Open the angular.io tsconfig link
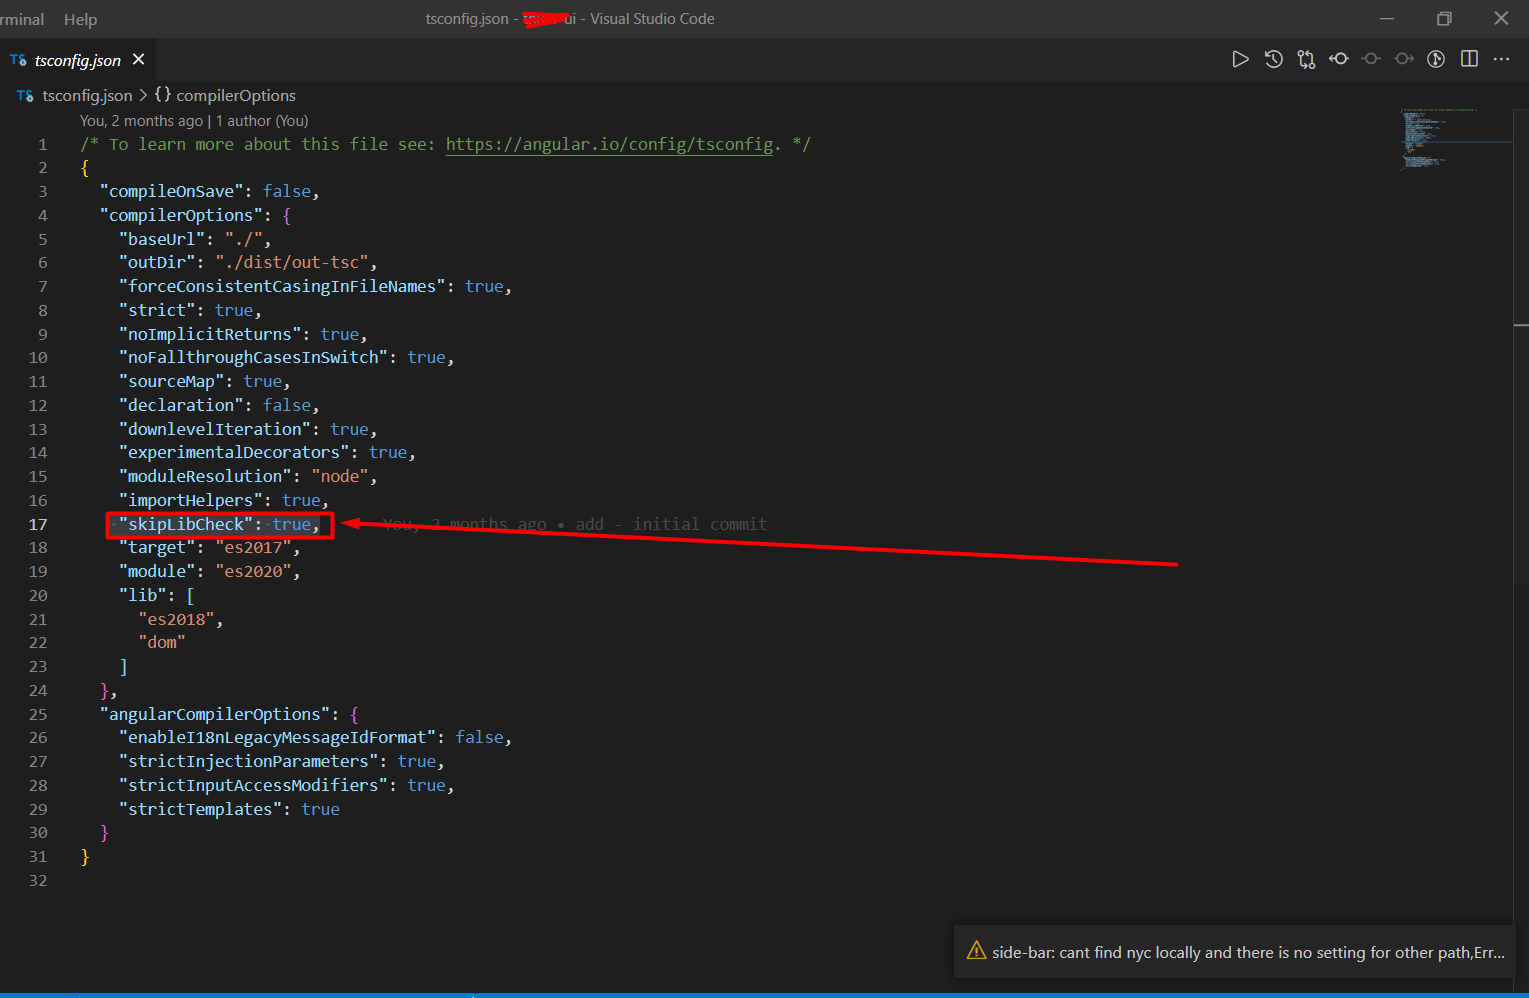The width and height of the screenshot is (1529, 998). pos(609,144)
